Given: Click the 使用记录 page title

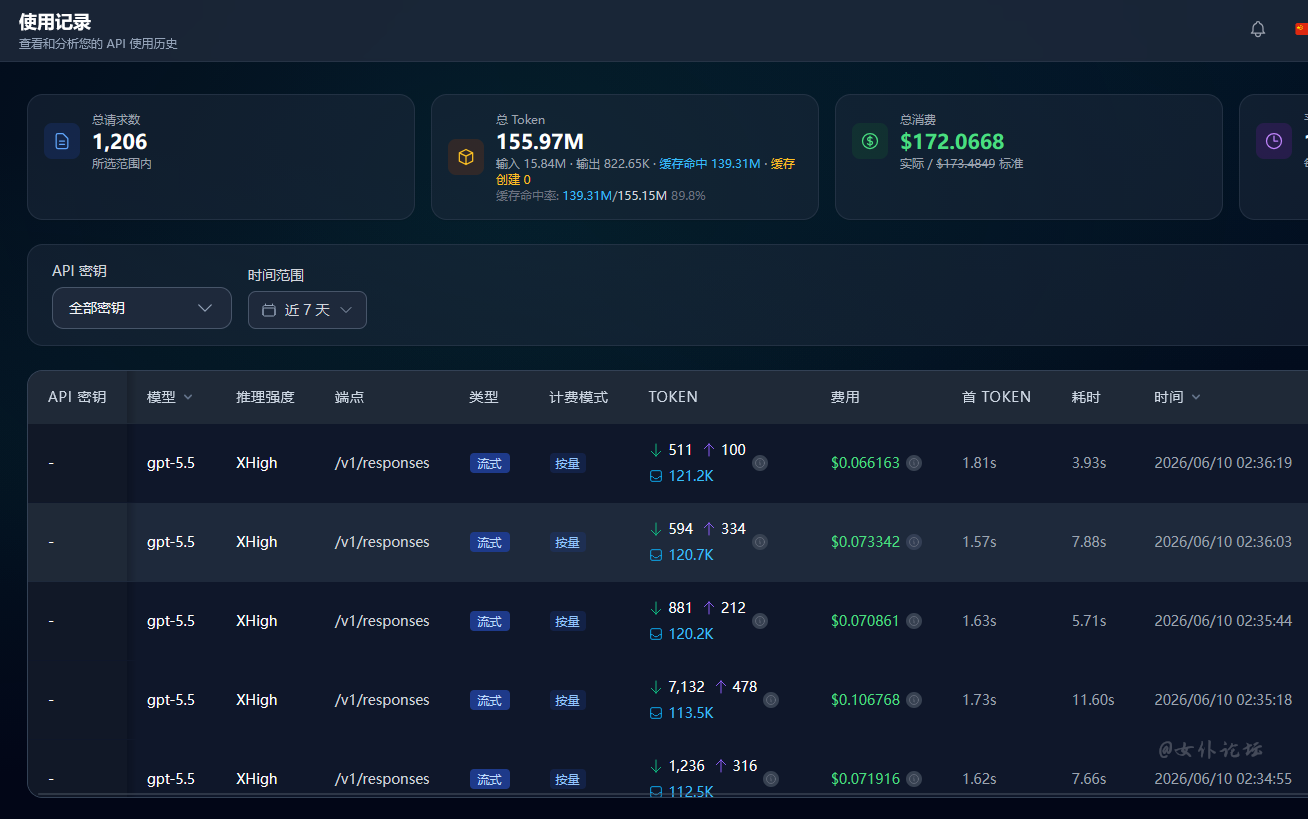Looking at the screenshot, I should [55, 22].
